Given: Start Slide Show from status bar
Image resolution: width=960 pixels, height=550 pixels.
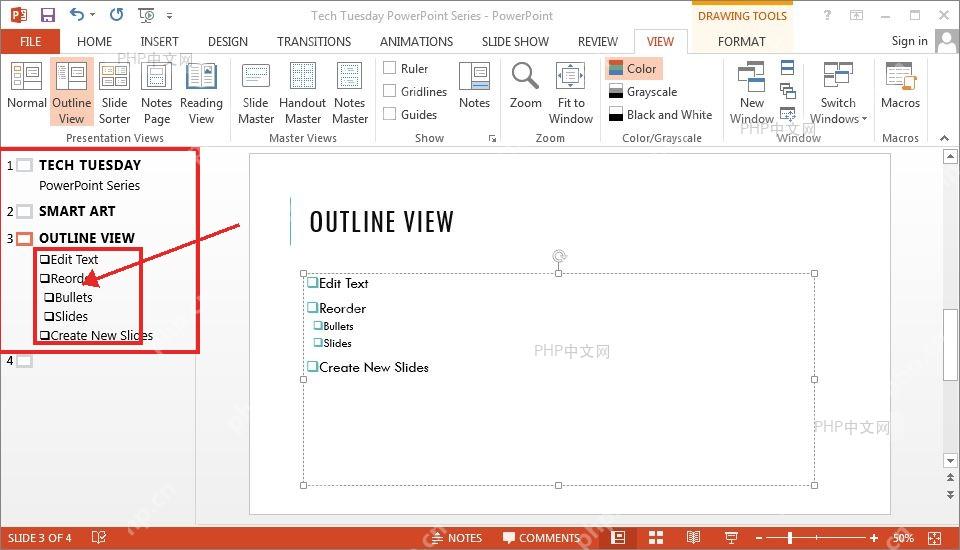Looking at the screenshot, I should (730, 538).
